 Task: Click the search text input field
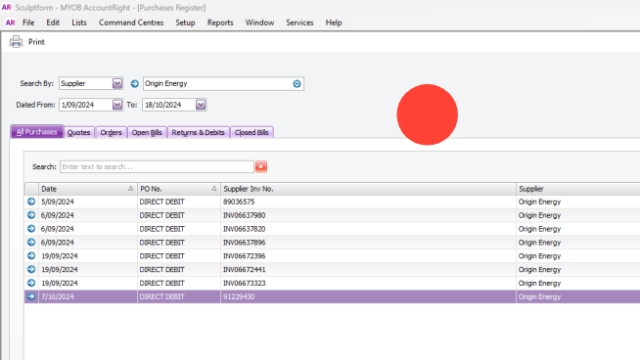pos(157,167)
